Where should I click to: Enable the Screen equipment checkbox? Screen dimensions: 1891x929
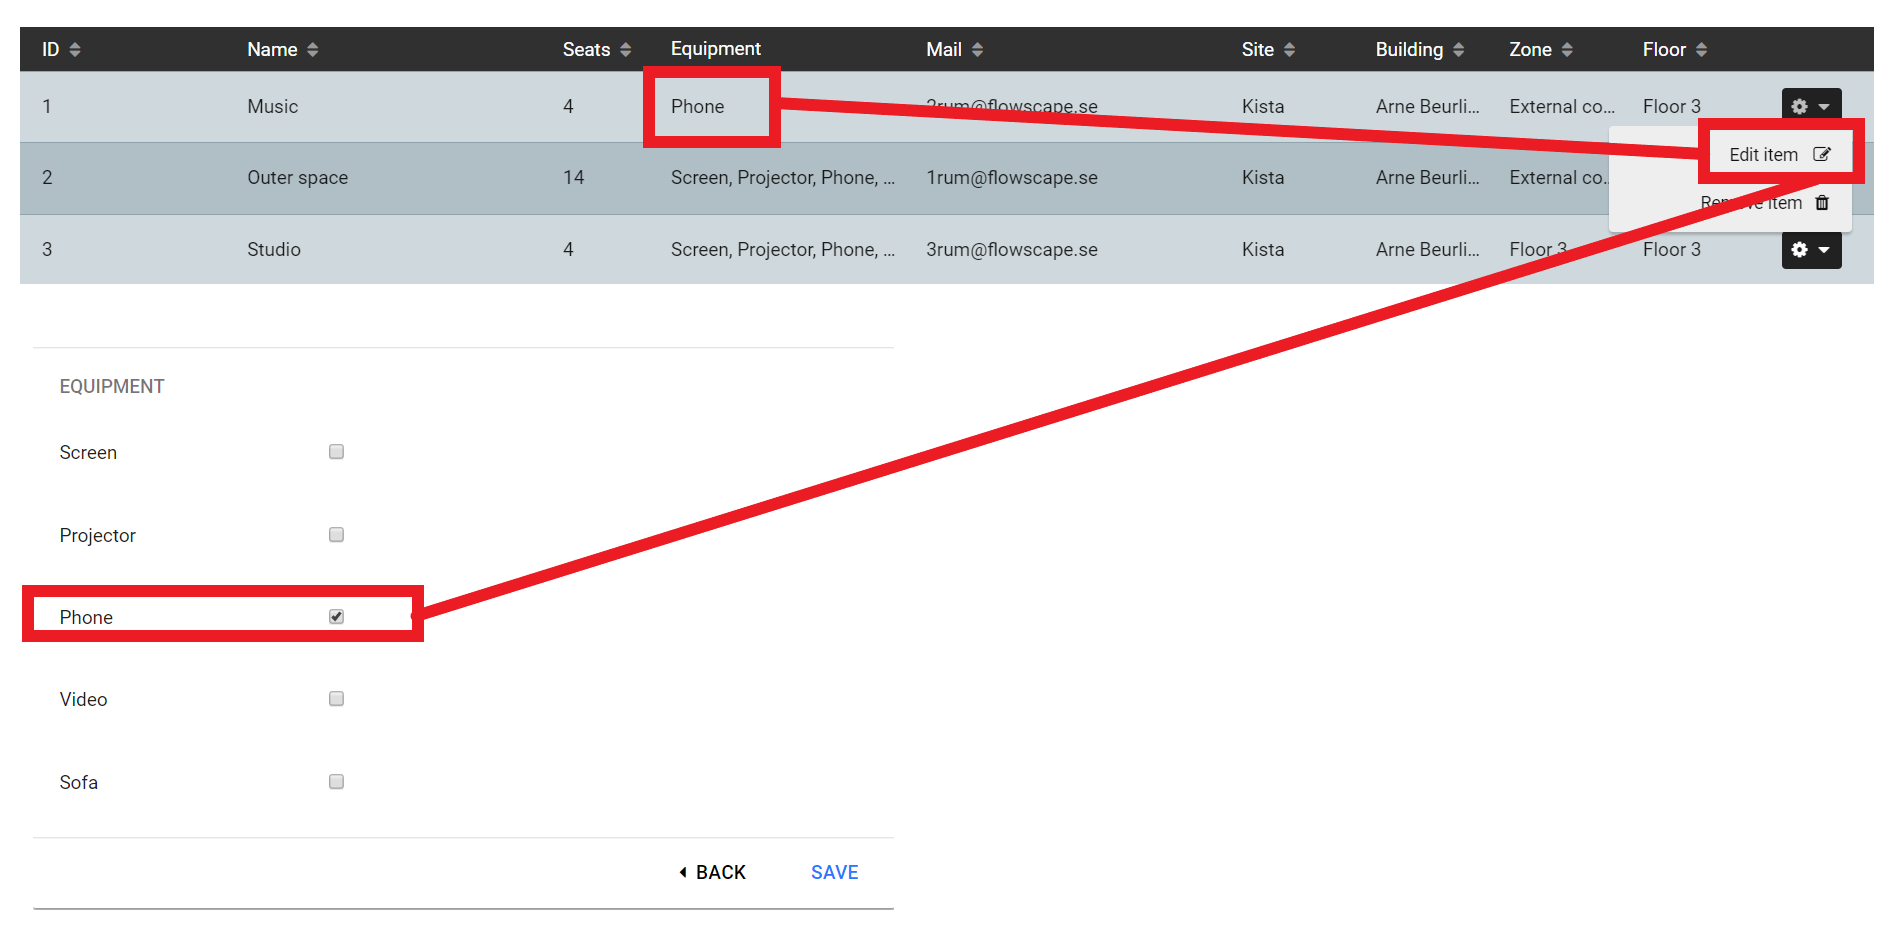336,452
